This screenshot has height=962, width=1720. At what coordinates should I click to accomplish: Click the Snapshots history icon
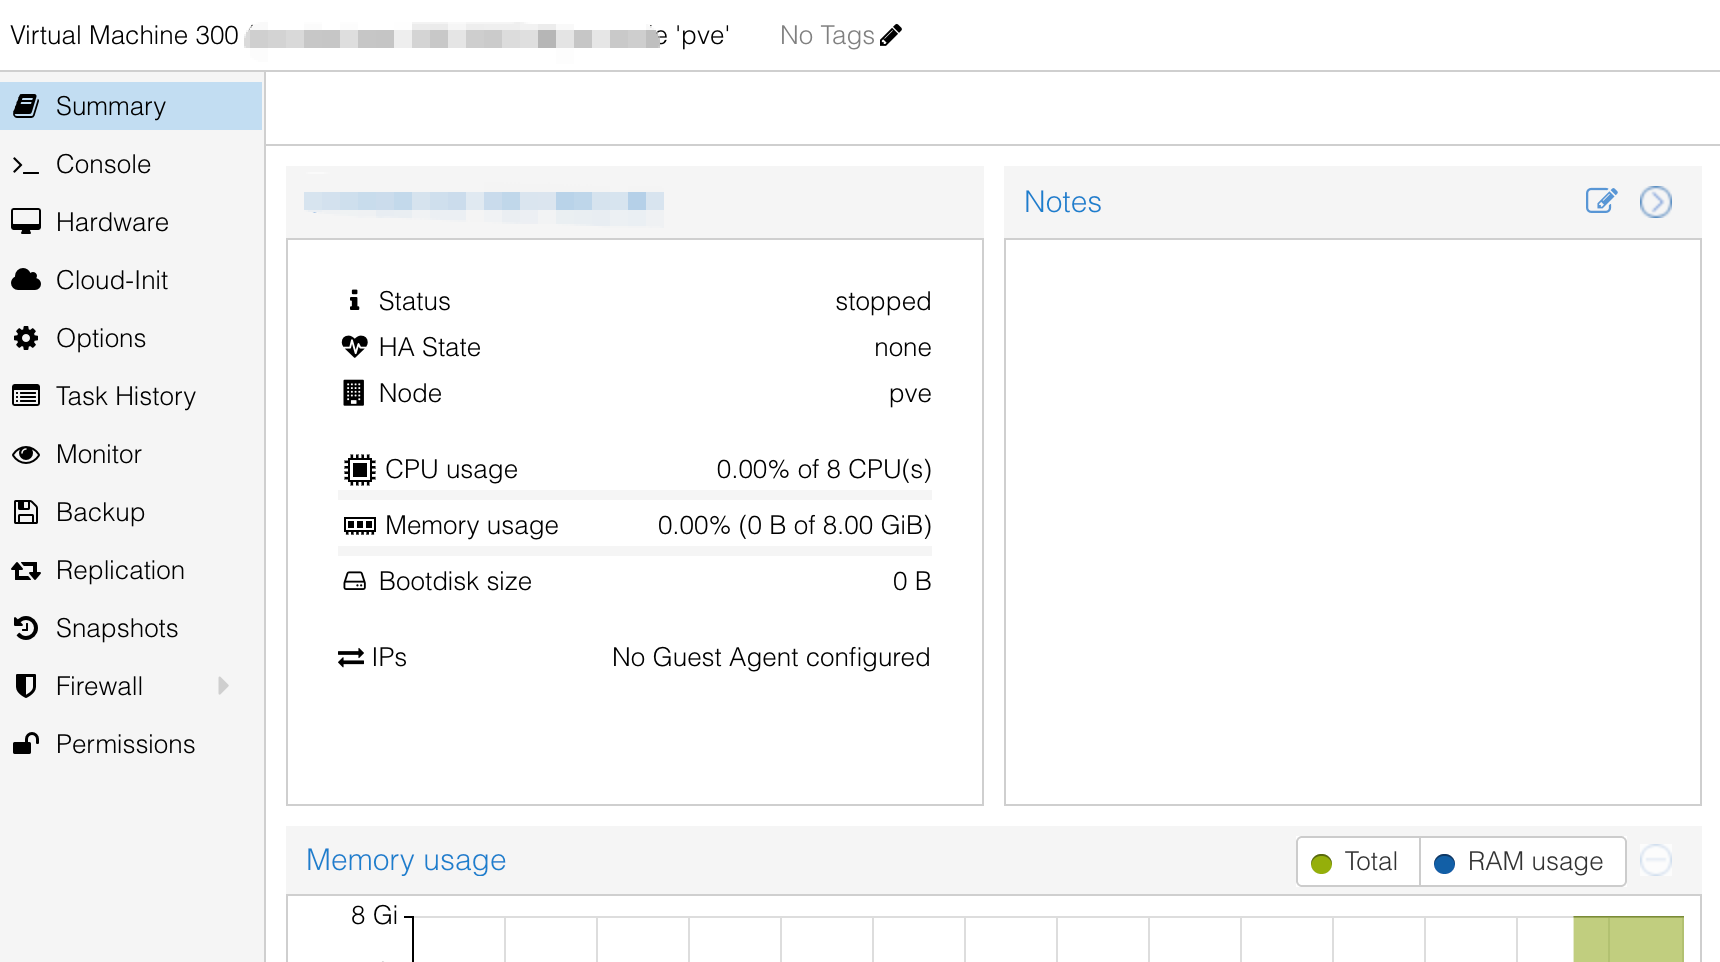click(x=26, y=628)
